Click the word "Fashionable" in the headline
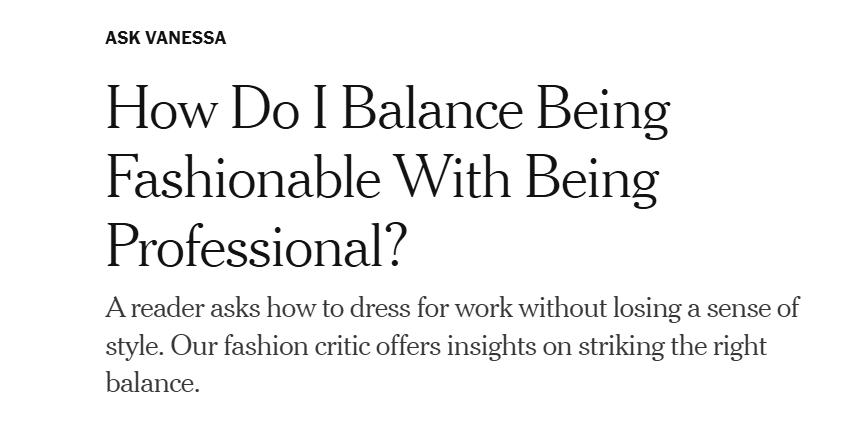This screenshot has height=425, width=856. [243, 178]
